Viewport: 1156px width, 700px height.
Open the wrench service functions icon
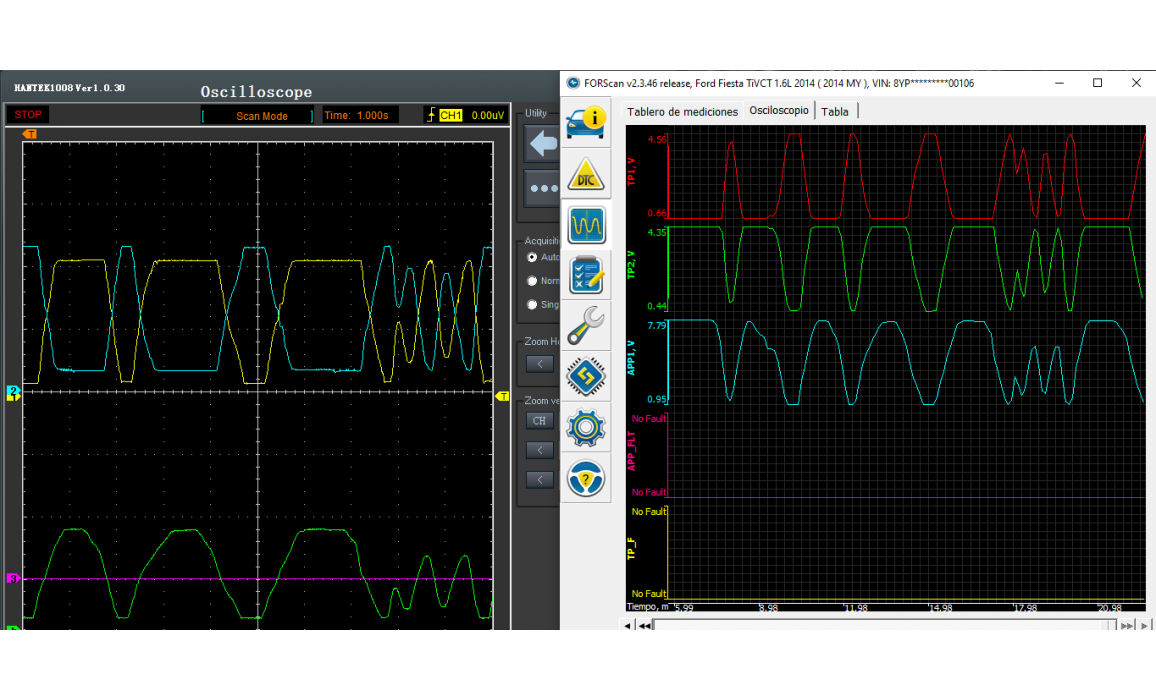tap(586, 326)
